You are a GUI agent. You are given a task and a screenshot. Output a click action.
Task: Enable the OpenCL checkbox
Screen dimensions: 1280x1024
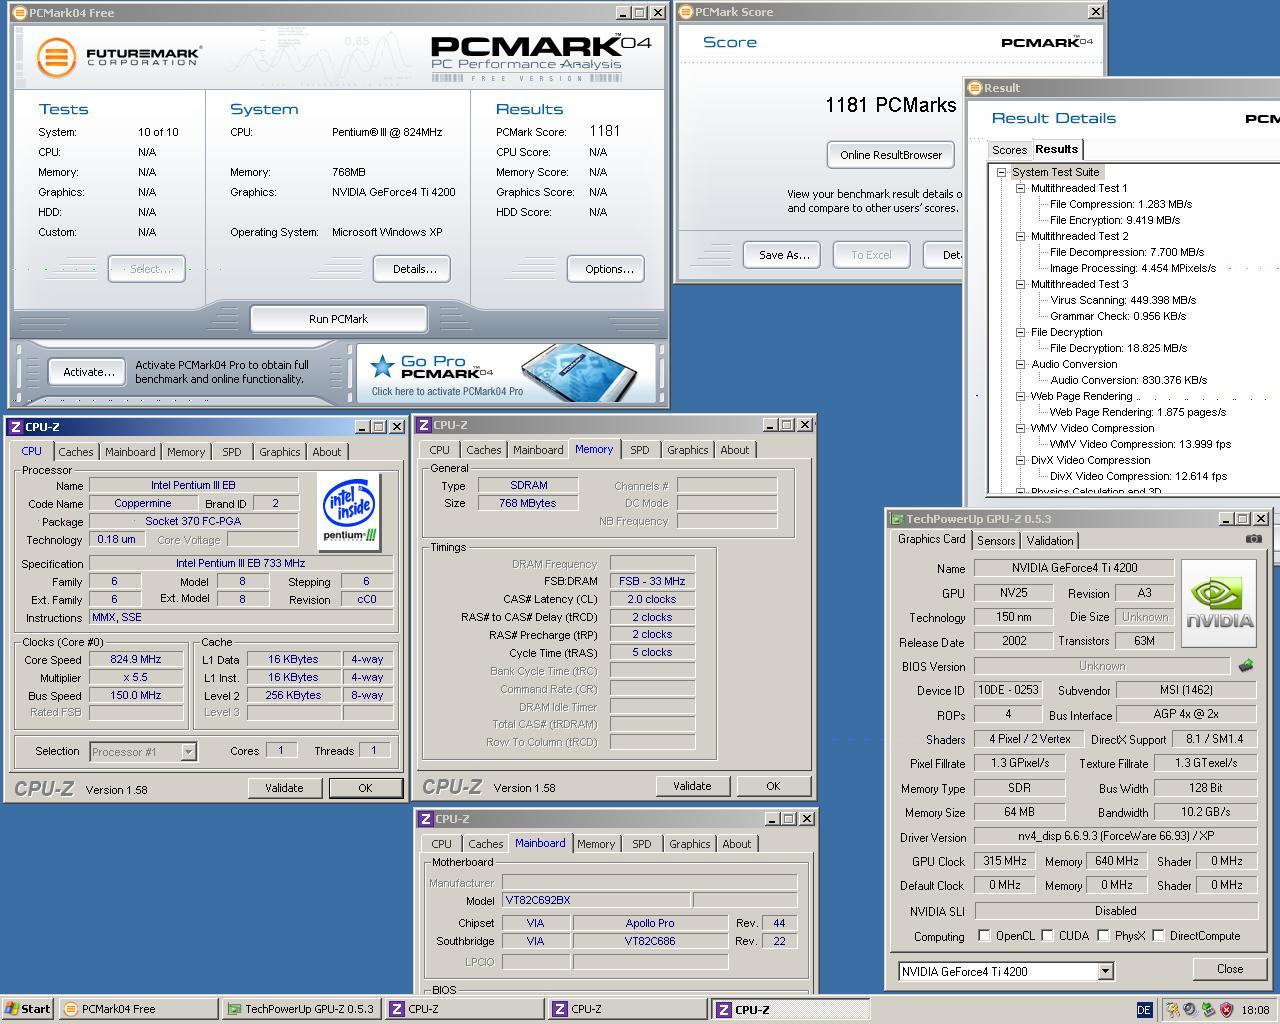coord(984,936)
